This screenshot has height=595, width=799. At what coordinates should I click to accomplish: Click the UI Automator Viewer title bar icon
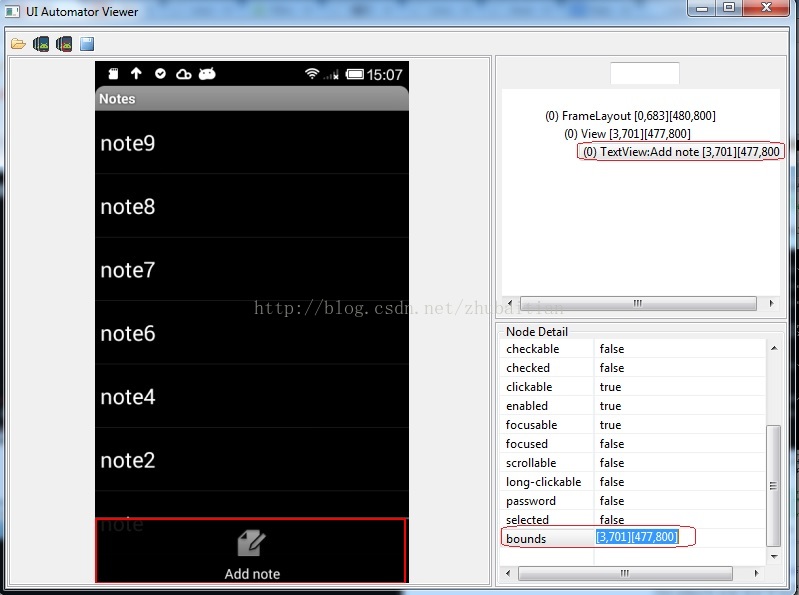click(12, 11)
